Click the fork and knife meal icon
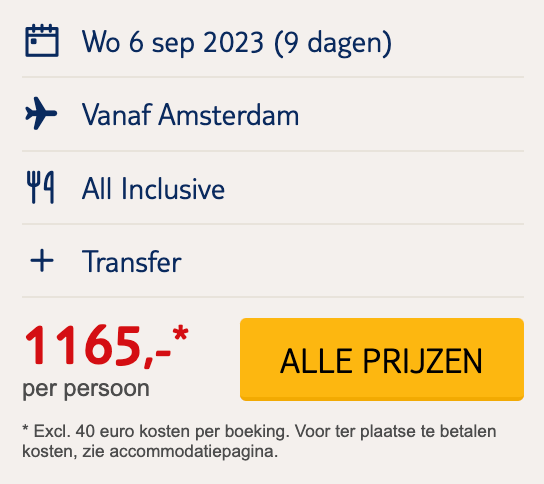This screenshot has height=484, width=544. point(41,187)
